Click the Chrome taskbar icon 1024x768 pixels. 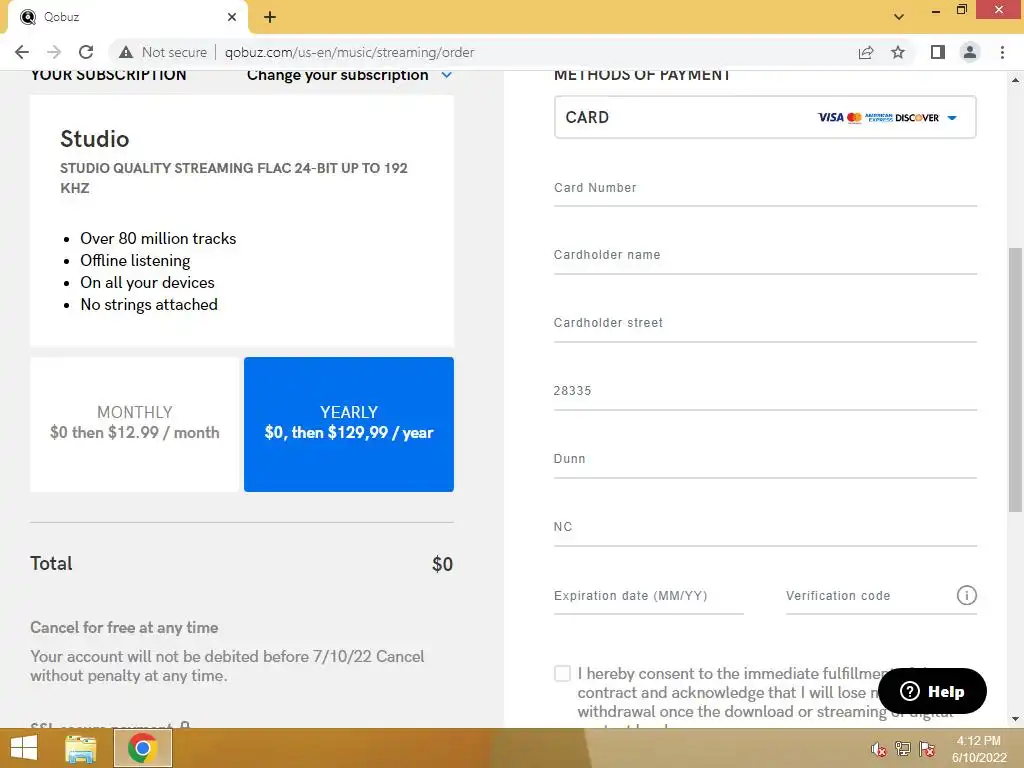(x=142, y=748)
